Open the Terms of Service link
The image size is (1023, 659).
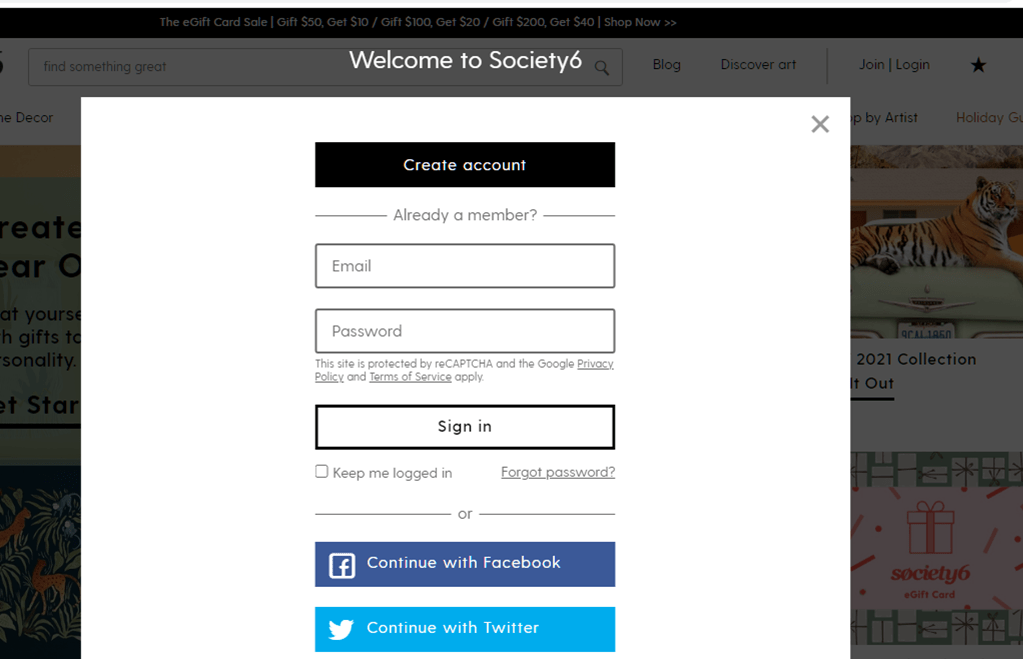click(410, 376)
